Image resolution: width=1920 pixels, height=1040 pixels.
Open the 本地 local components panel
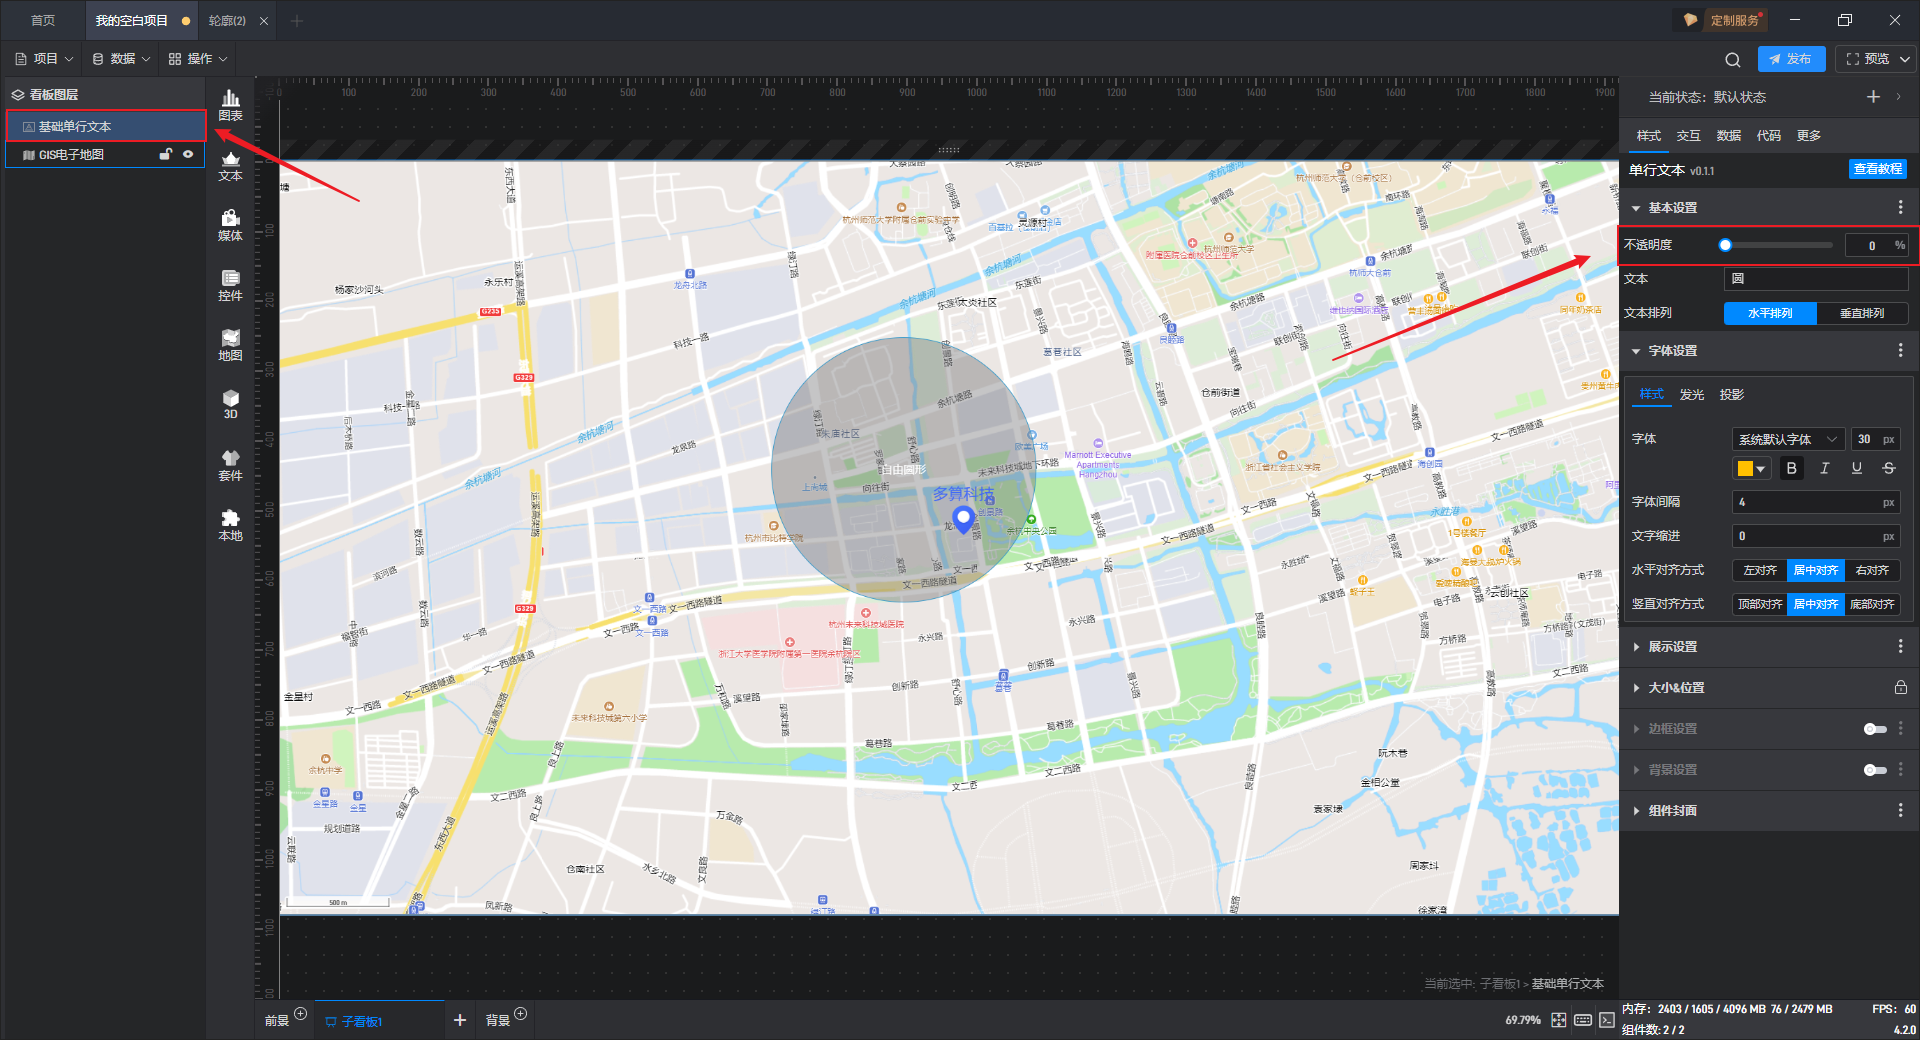(x=230, y=525)
